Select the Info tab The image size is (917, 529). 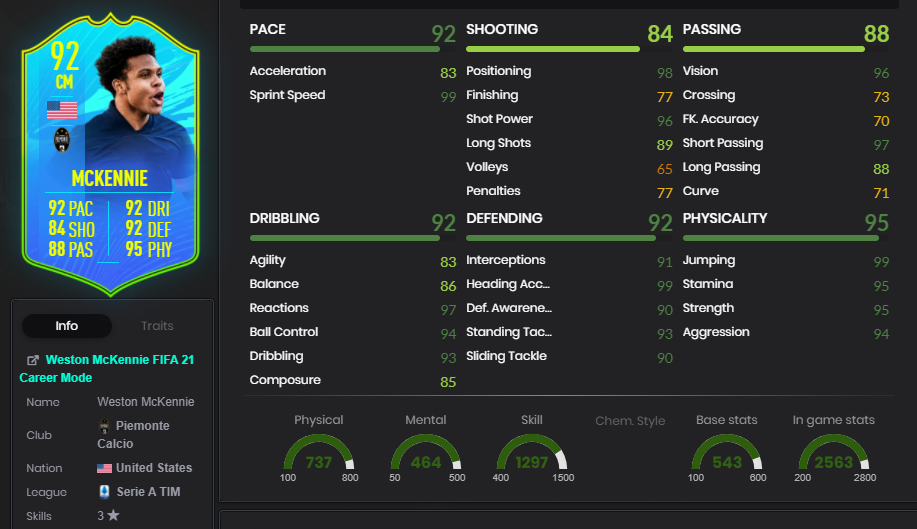click(67, 326)
